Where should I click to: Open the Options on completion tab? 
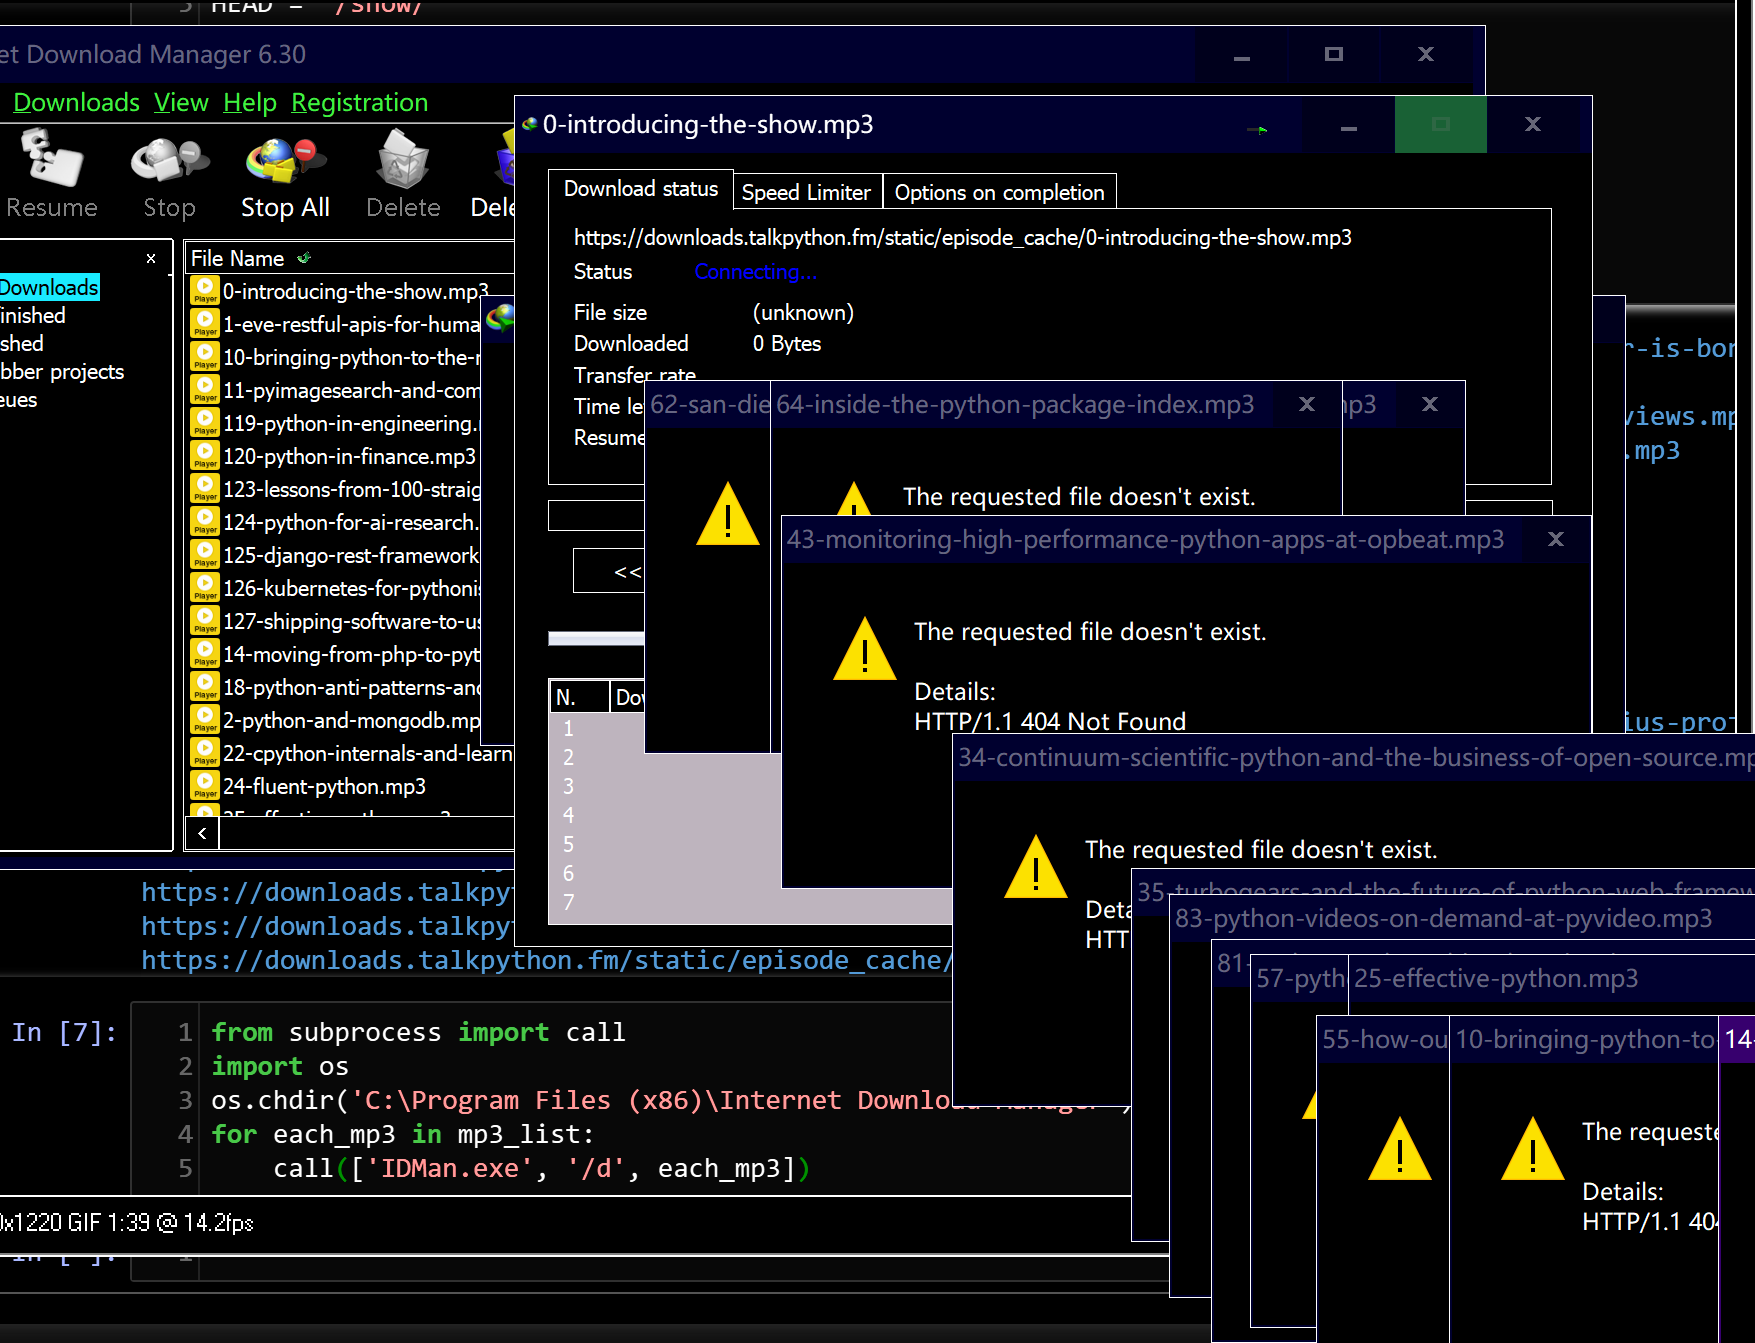tap(999, 192)
